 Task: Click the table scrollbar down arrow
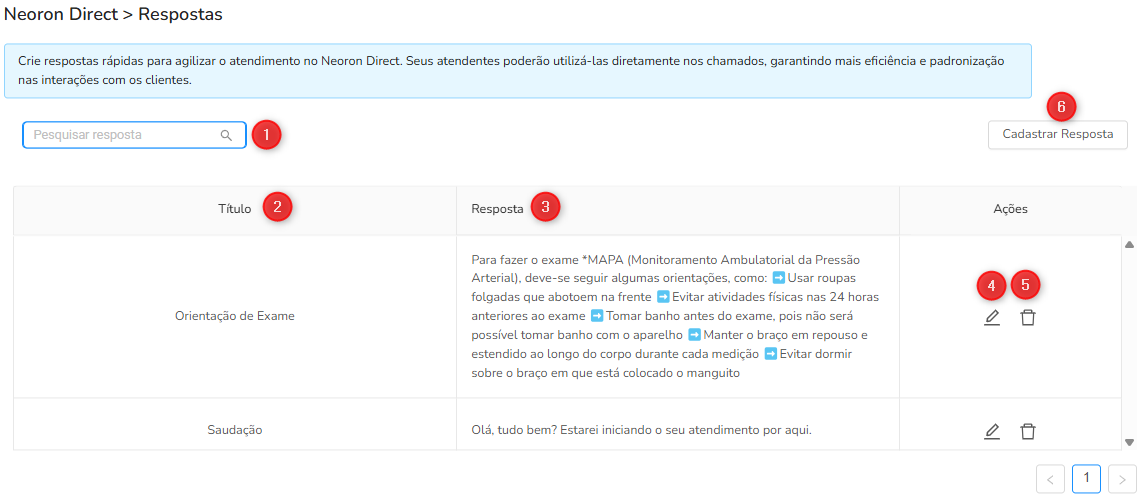point(1130,442)
